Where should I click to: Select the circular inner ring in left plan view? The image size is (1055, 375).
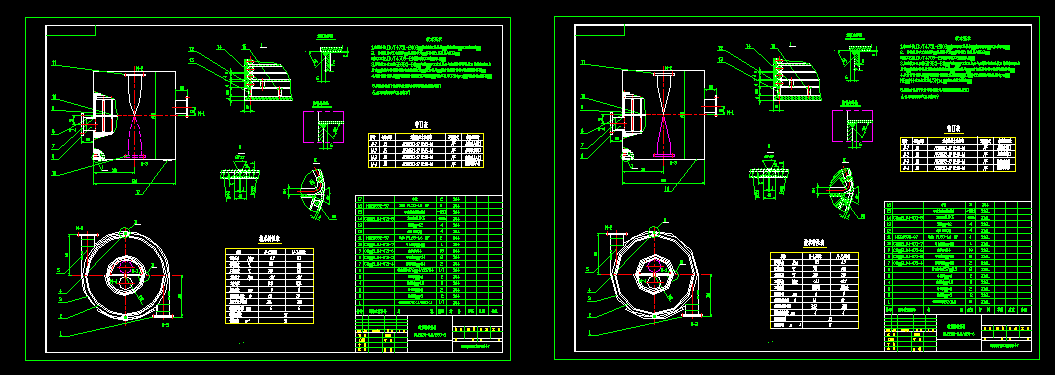126,275
